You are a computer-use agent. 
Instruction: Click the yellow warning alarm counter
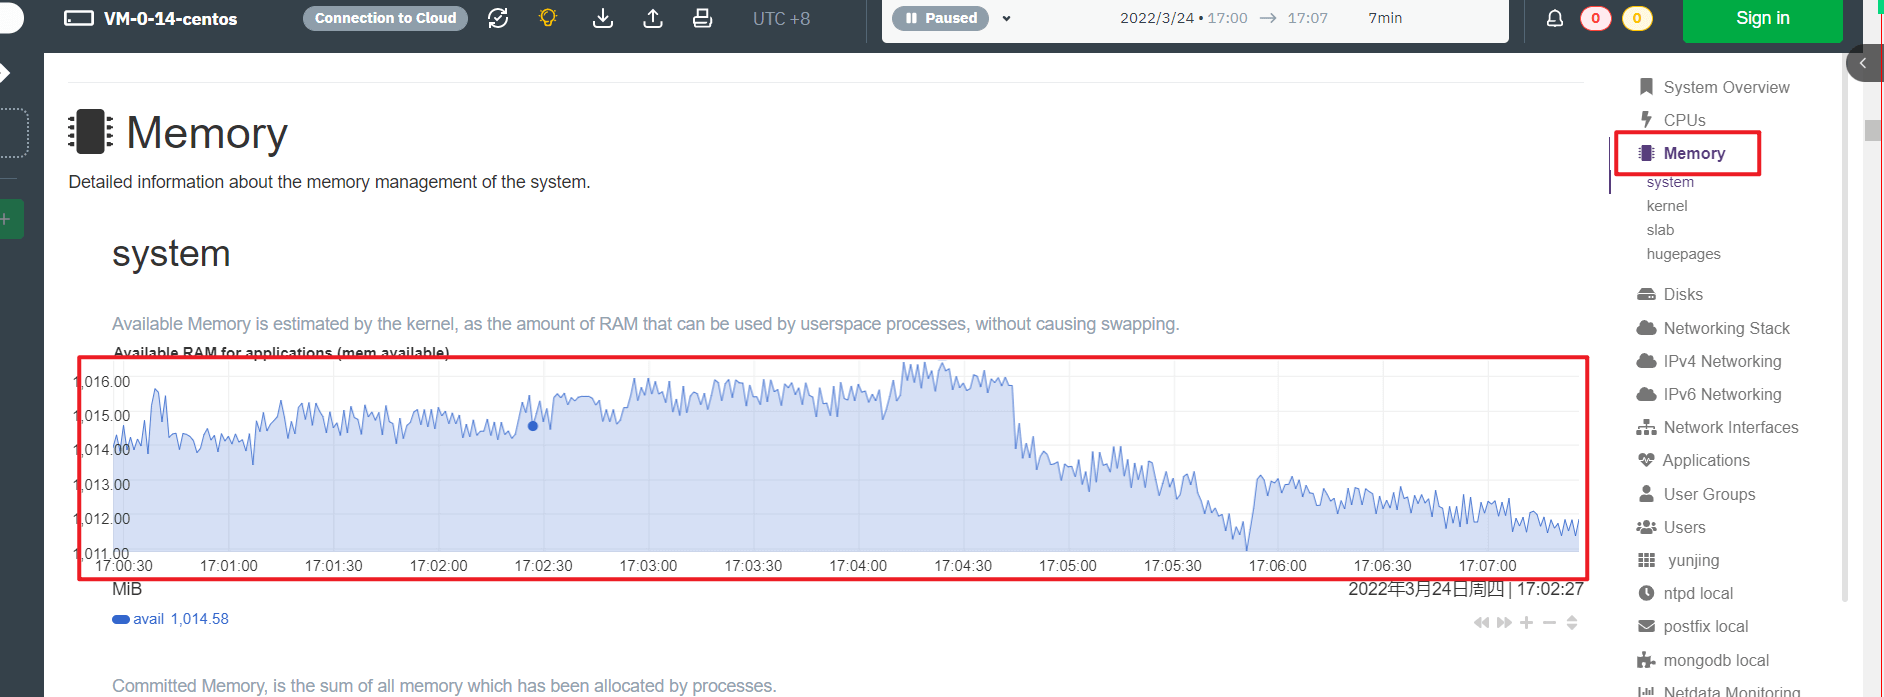point(1637,18)
